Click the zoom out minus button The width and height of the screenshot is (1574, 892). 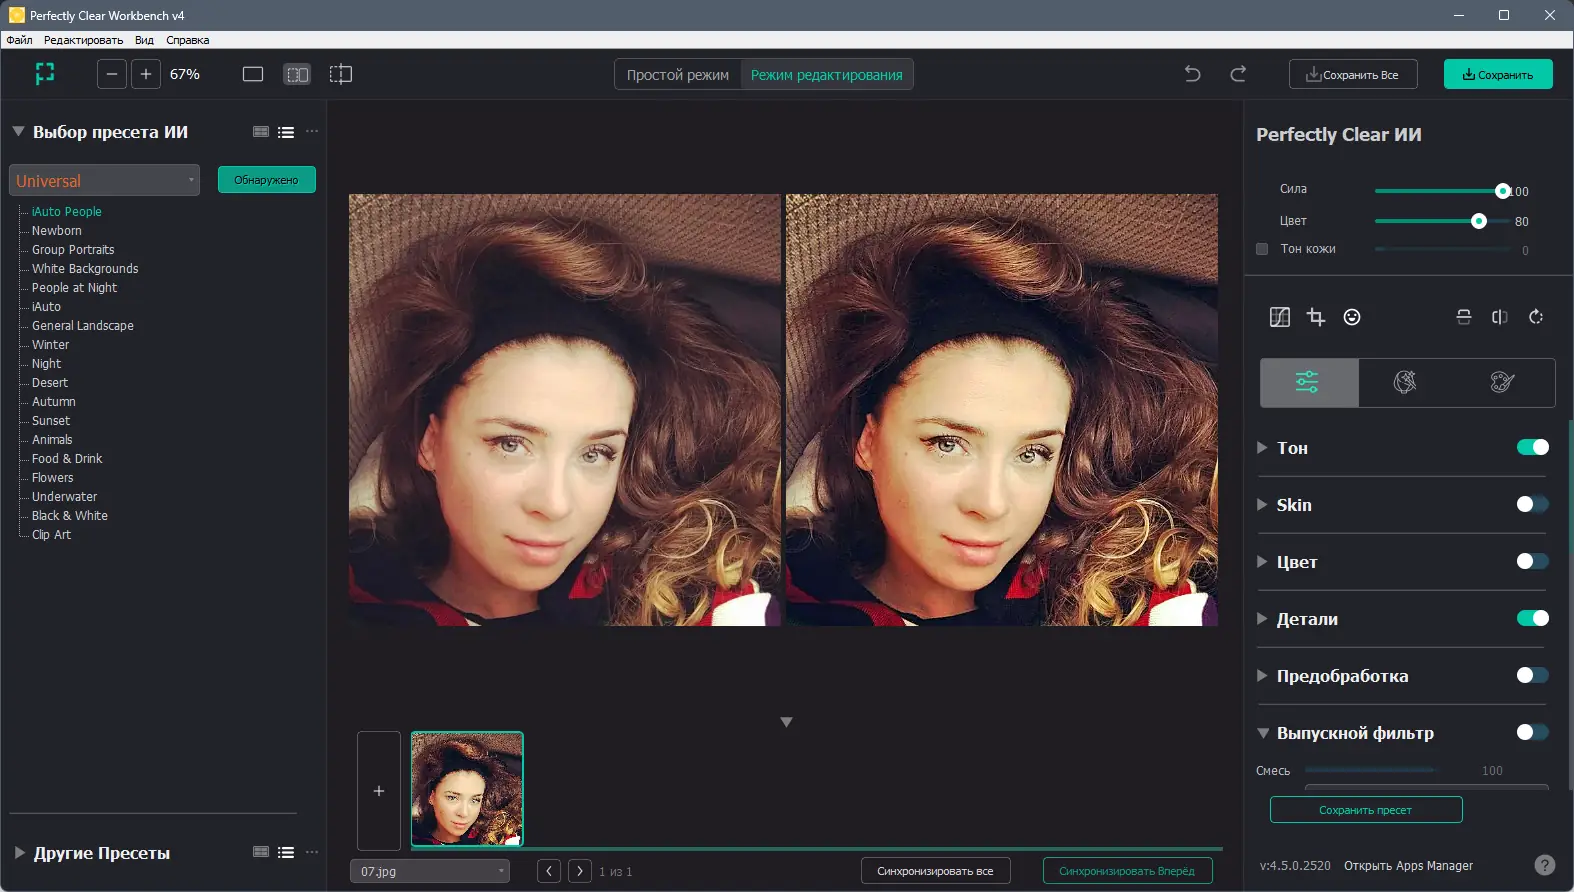[112, 74]
